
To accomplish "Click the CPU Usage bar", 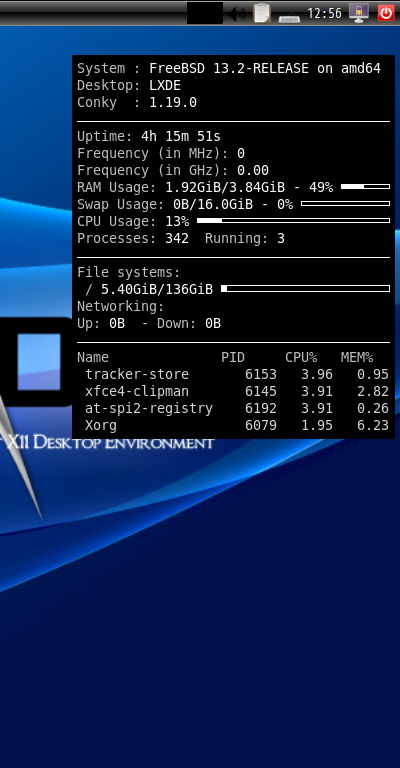I will click(x=293, y=221).
